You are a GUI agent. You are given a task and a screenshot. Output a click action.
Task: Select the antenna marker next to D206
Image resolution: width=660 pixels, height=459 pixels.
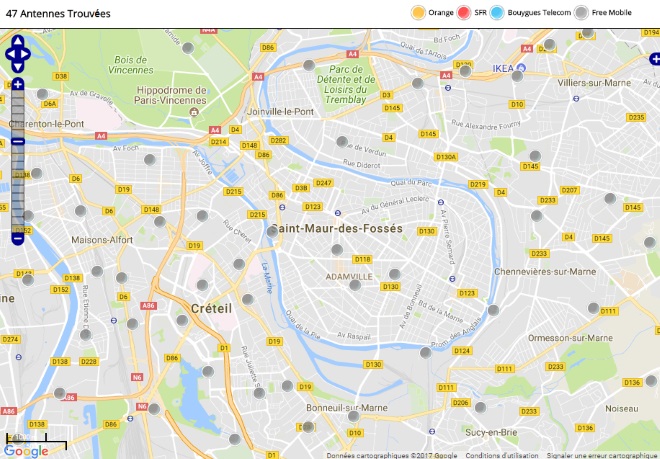(x=480, y=407)
